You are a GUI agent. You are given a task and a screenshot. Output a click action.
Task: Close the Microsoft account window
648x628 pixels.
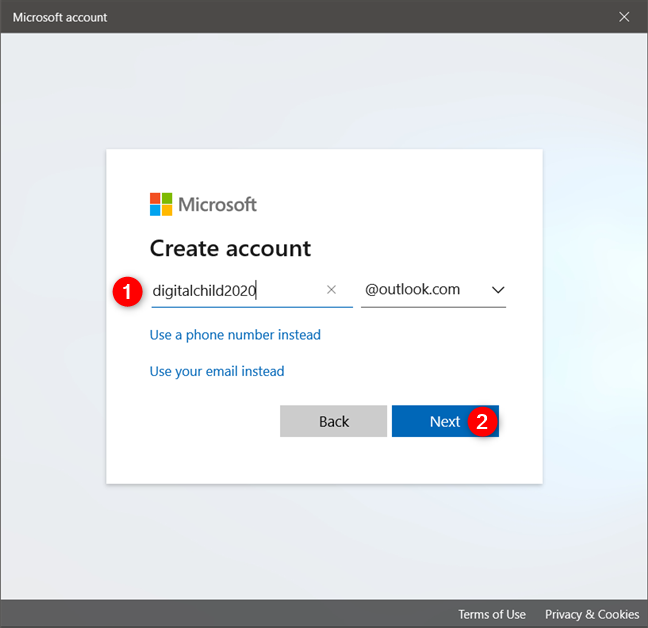624,17
